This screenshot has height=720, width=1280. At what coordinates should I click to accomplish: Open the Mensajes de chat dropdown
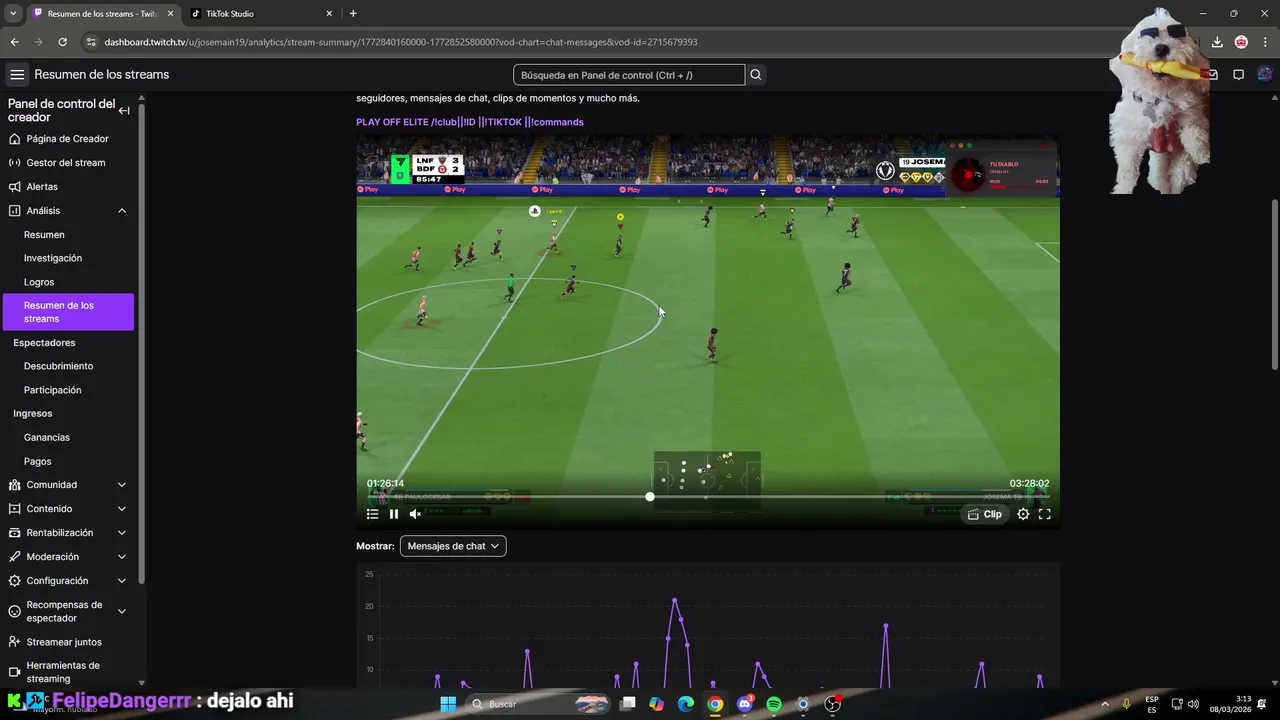click(453, 546)
